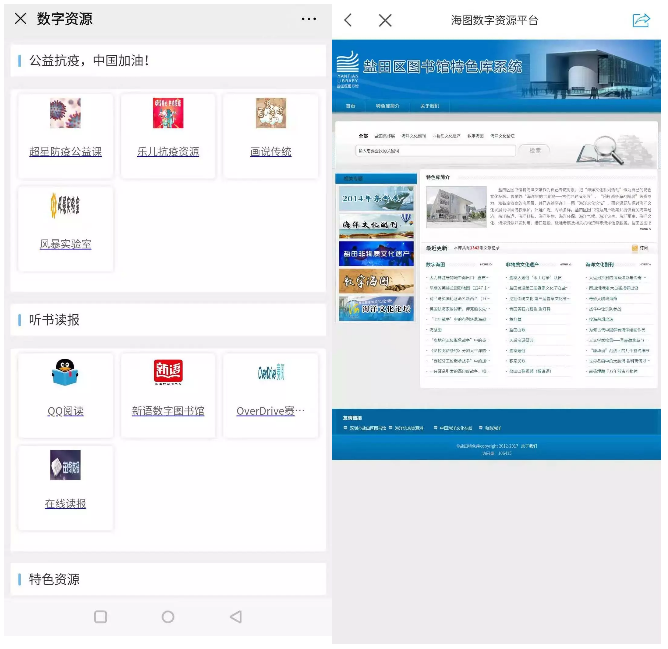The width and height of the screenshot is (668, 649).
Task: Click the 在线读报 text link
Action: pyautogui.click(x=66, y=504)
